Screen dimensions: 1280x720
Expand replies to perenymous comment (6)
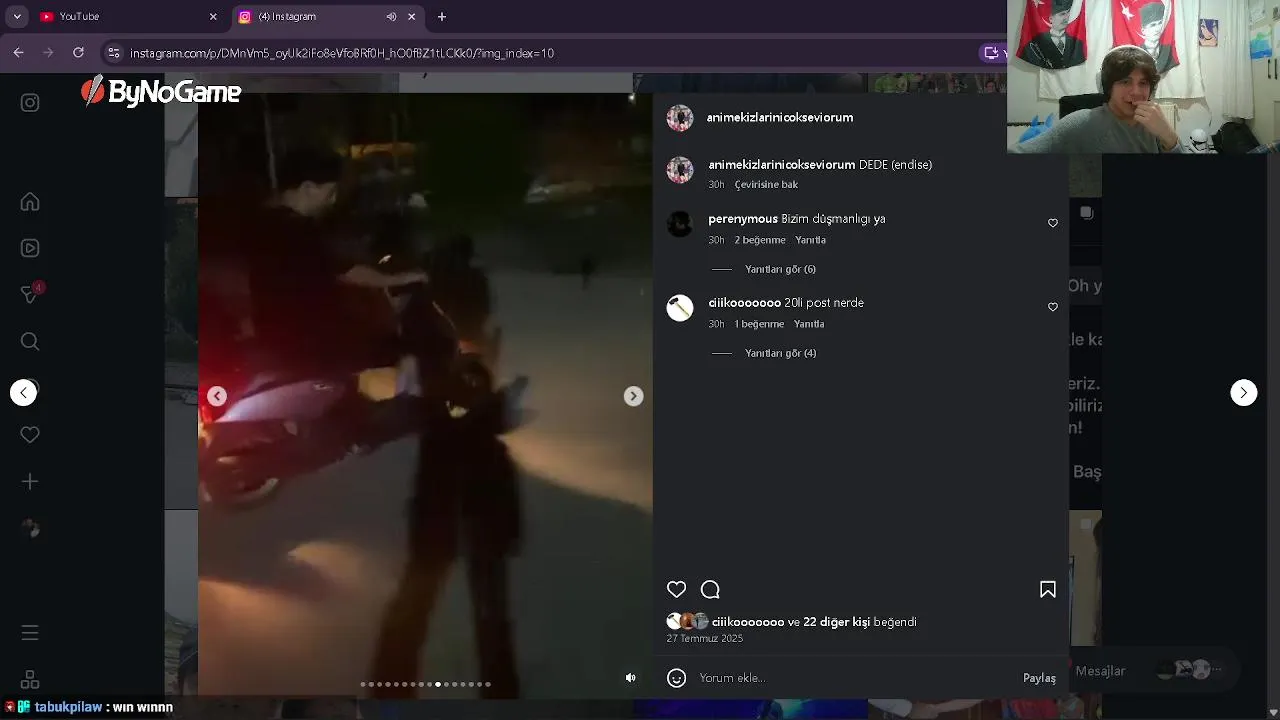(780, 269)
